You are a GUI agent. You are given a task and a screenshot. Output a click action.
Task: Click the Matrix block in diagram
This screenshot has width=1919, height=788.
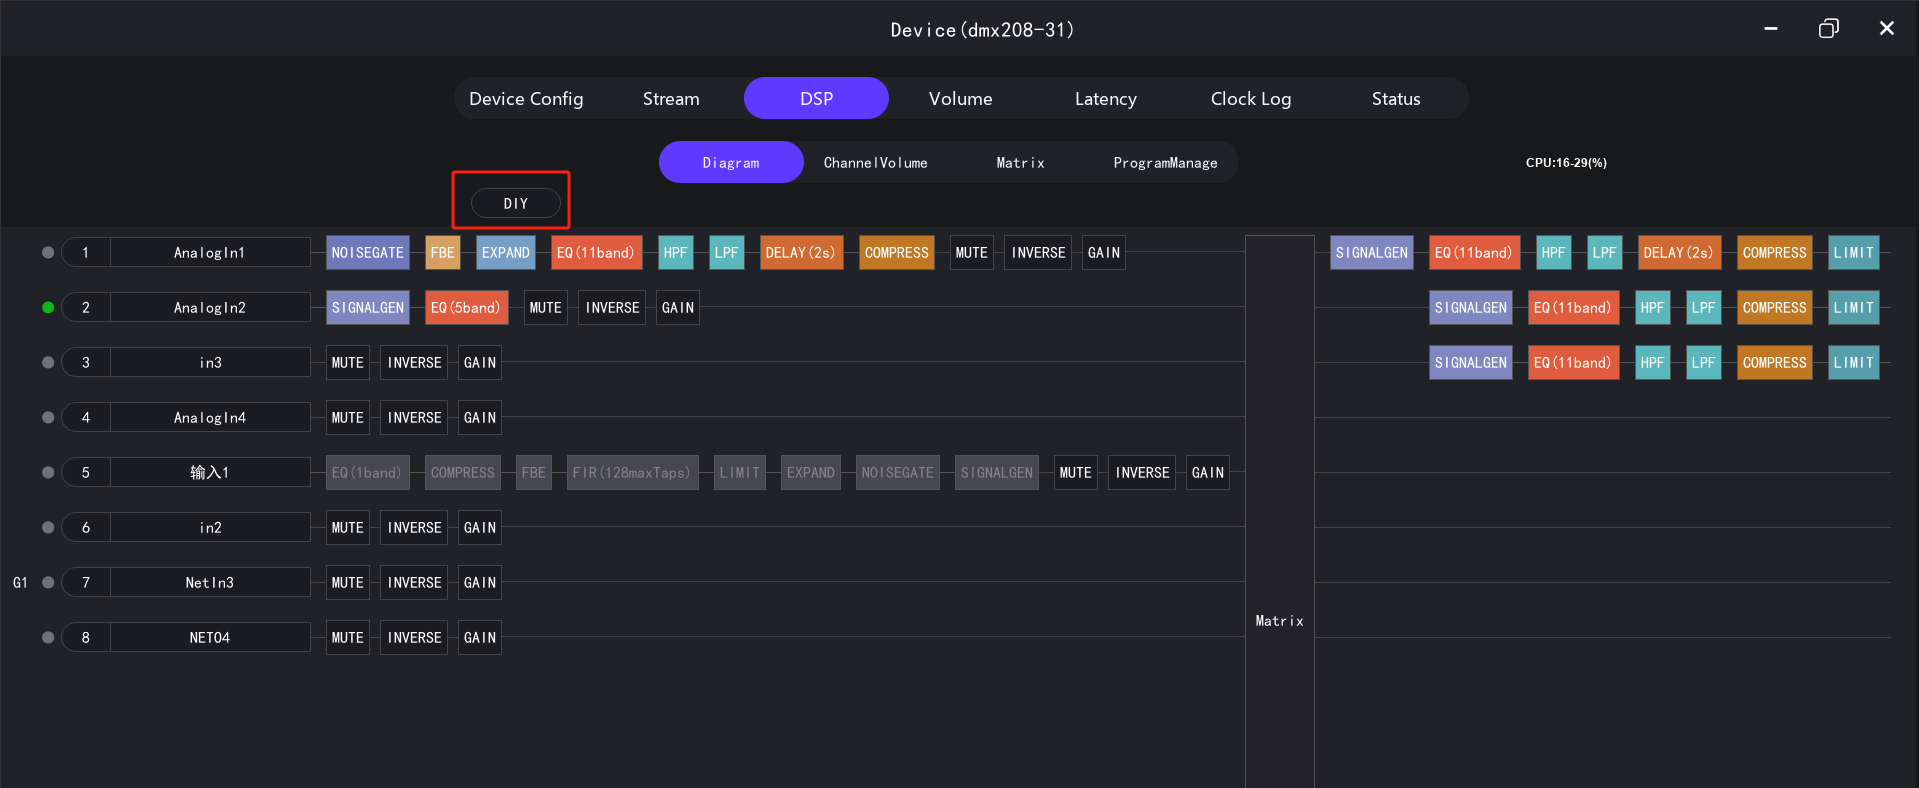click(x=1280, y=512)
